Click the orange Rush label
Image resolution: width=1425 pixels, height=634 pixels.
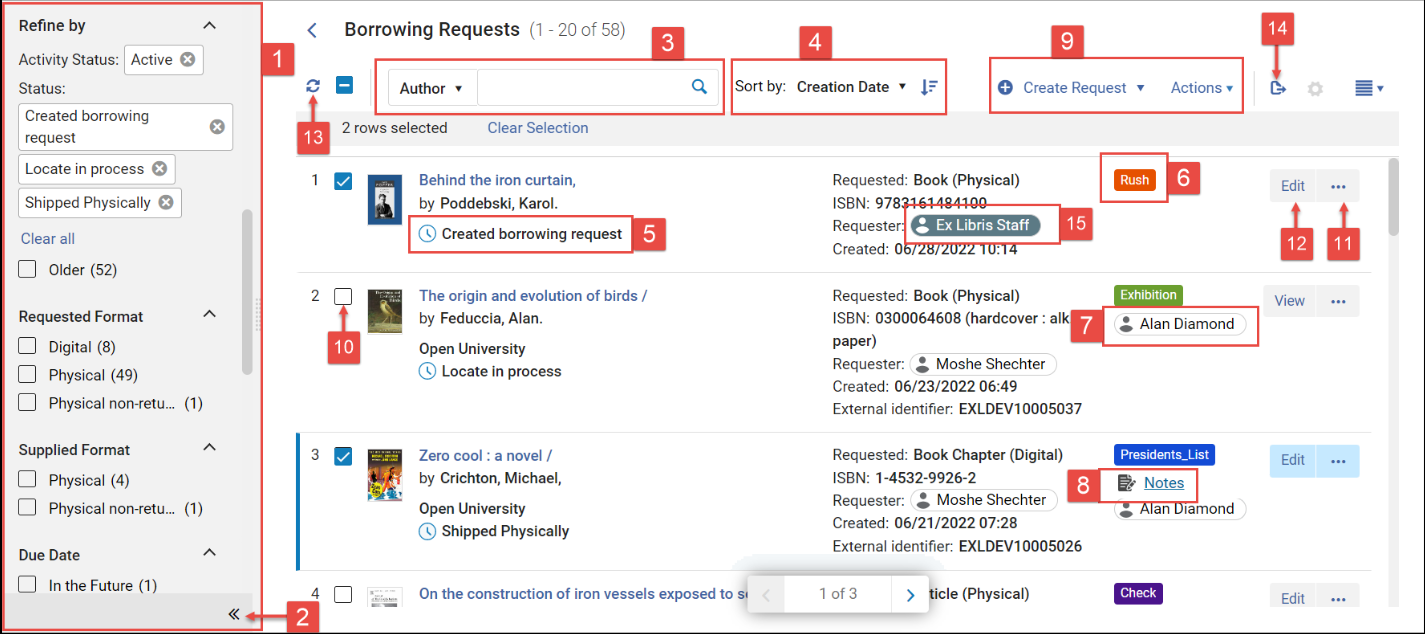(x=1135, y=180)
